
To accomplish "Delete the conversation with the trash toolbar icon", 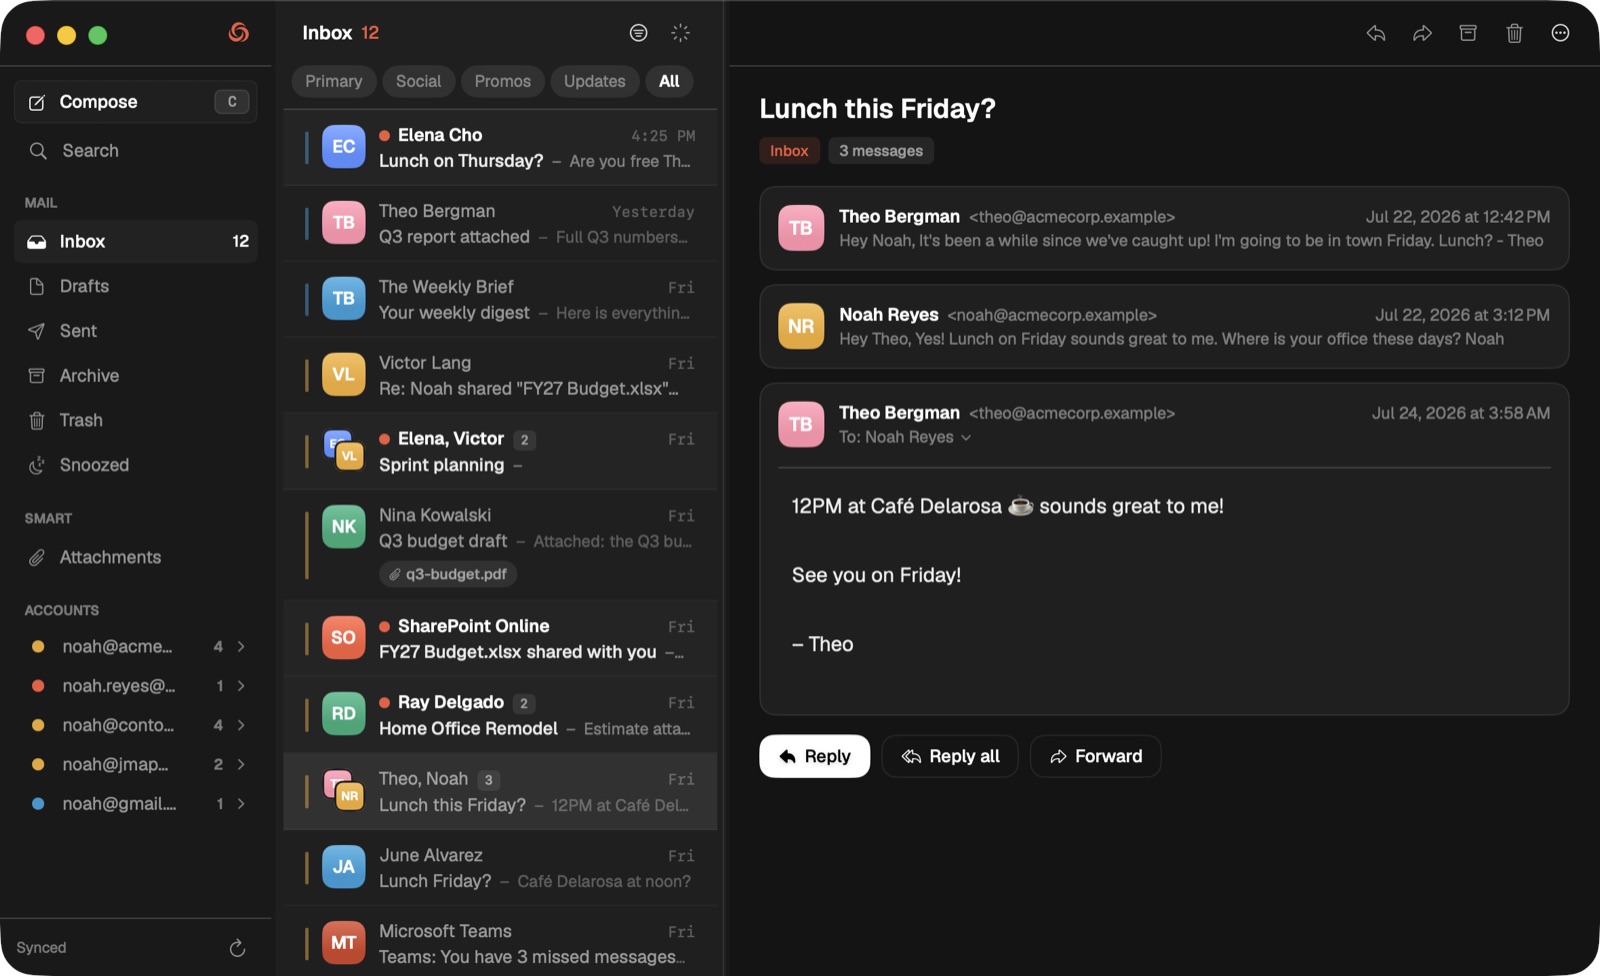I will [x=1514, y=33].
